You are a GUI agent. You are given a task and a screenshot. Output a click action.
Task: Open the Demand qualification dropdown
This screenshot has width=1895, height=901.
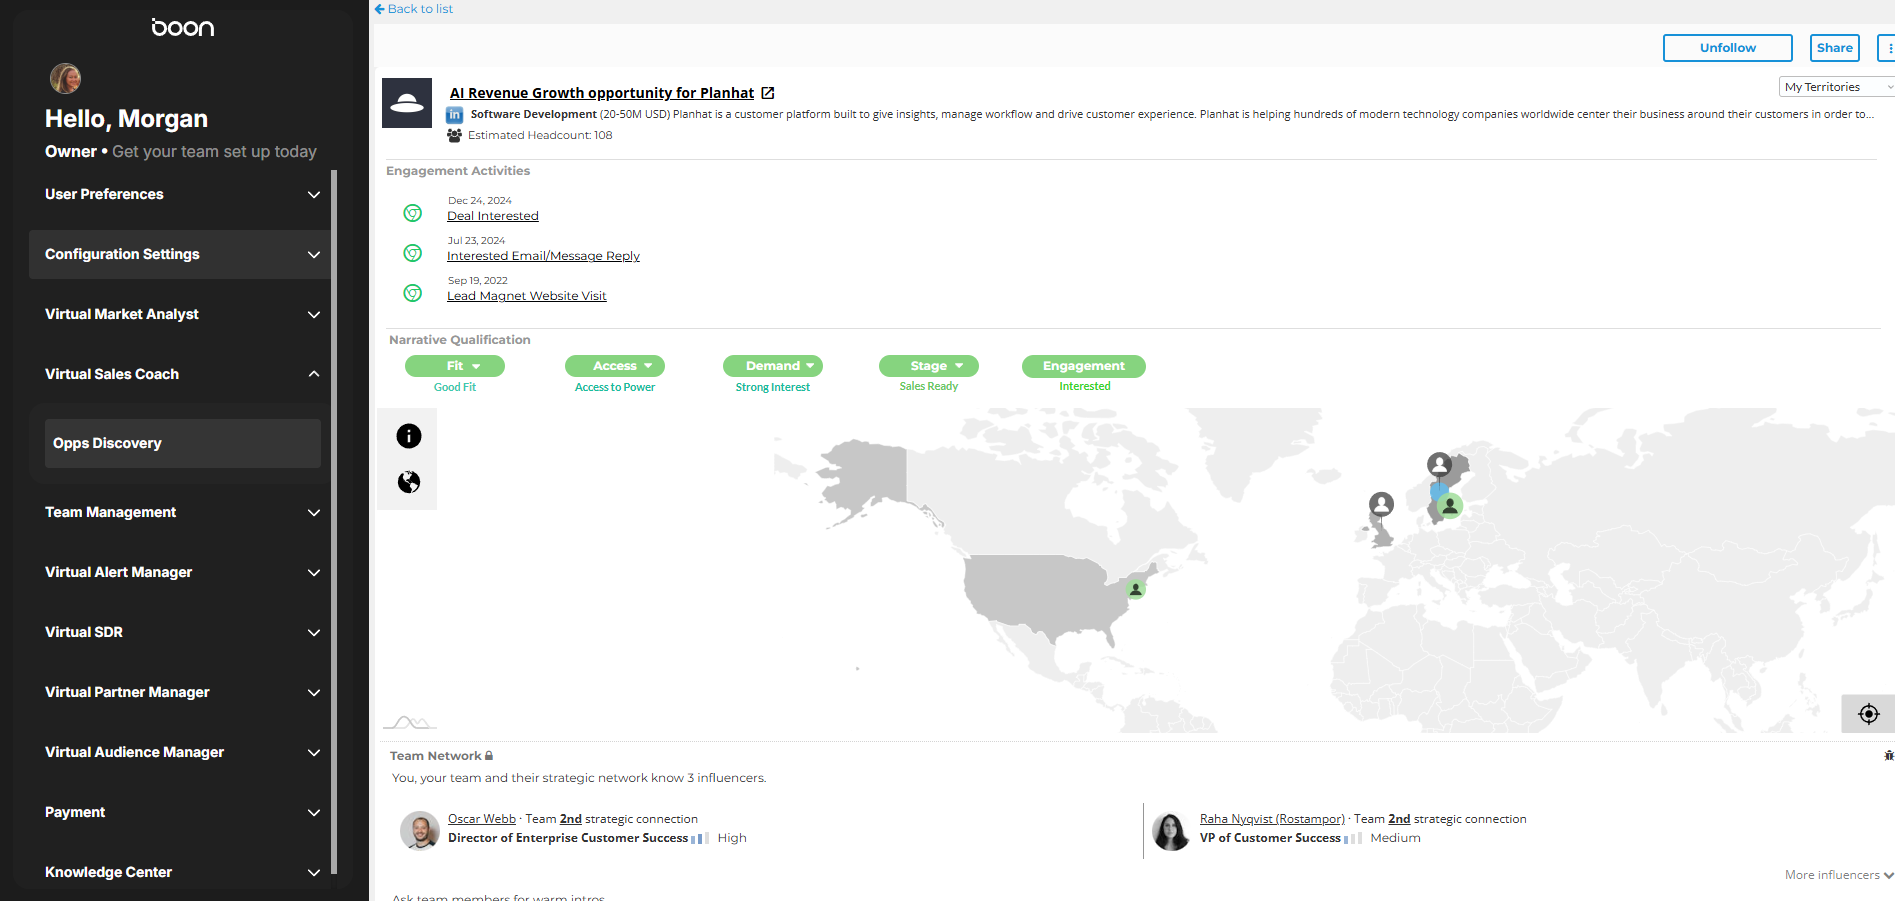773,366
